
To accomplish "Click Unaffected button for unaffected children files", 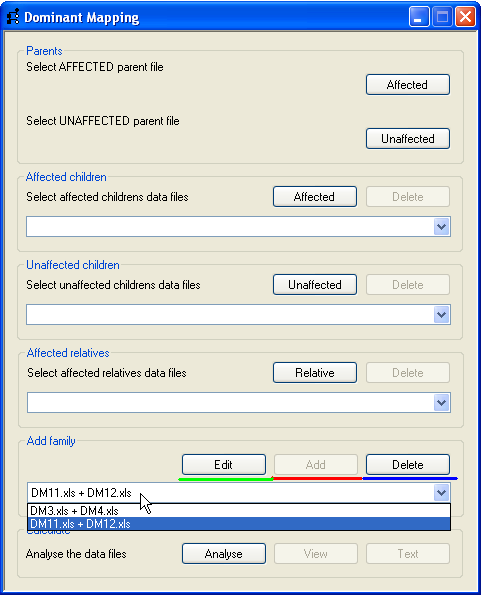I will (x=315, y=284).
